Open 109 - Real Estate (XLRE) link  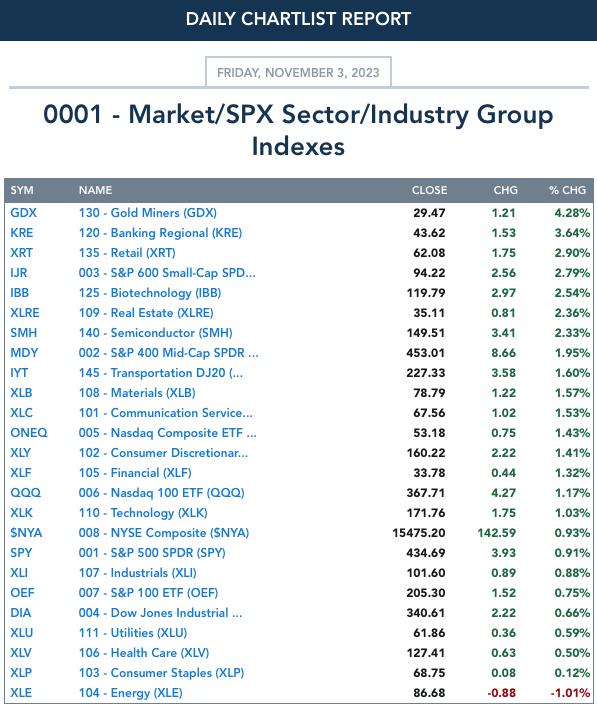[x=146, y=313]
